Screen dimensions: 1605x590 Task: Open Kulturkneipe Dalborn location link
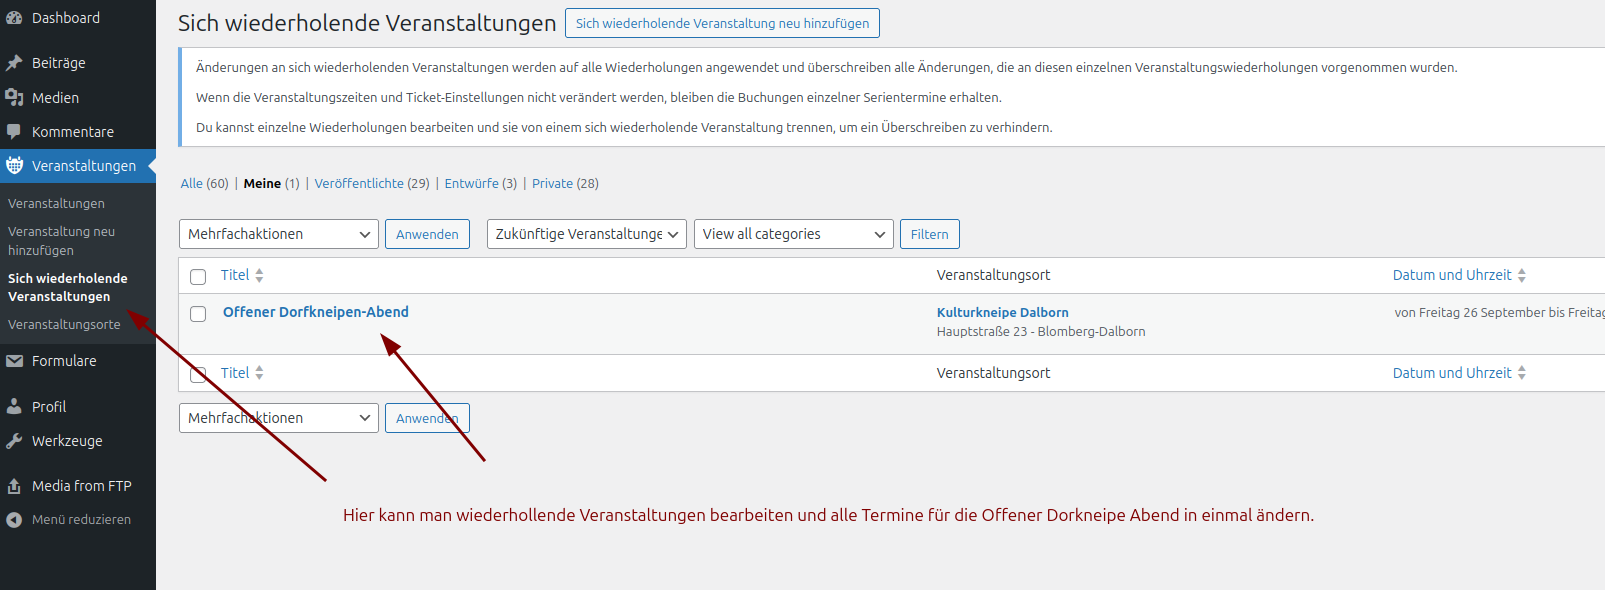click(1003, 313)
